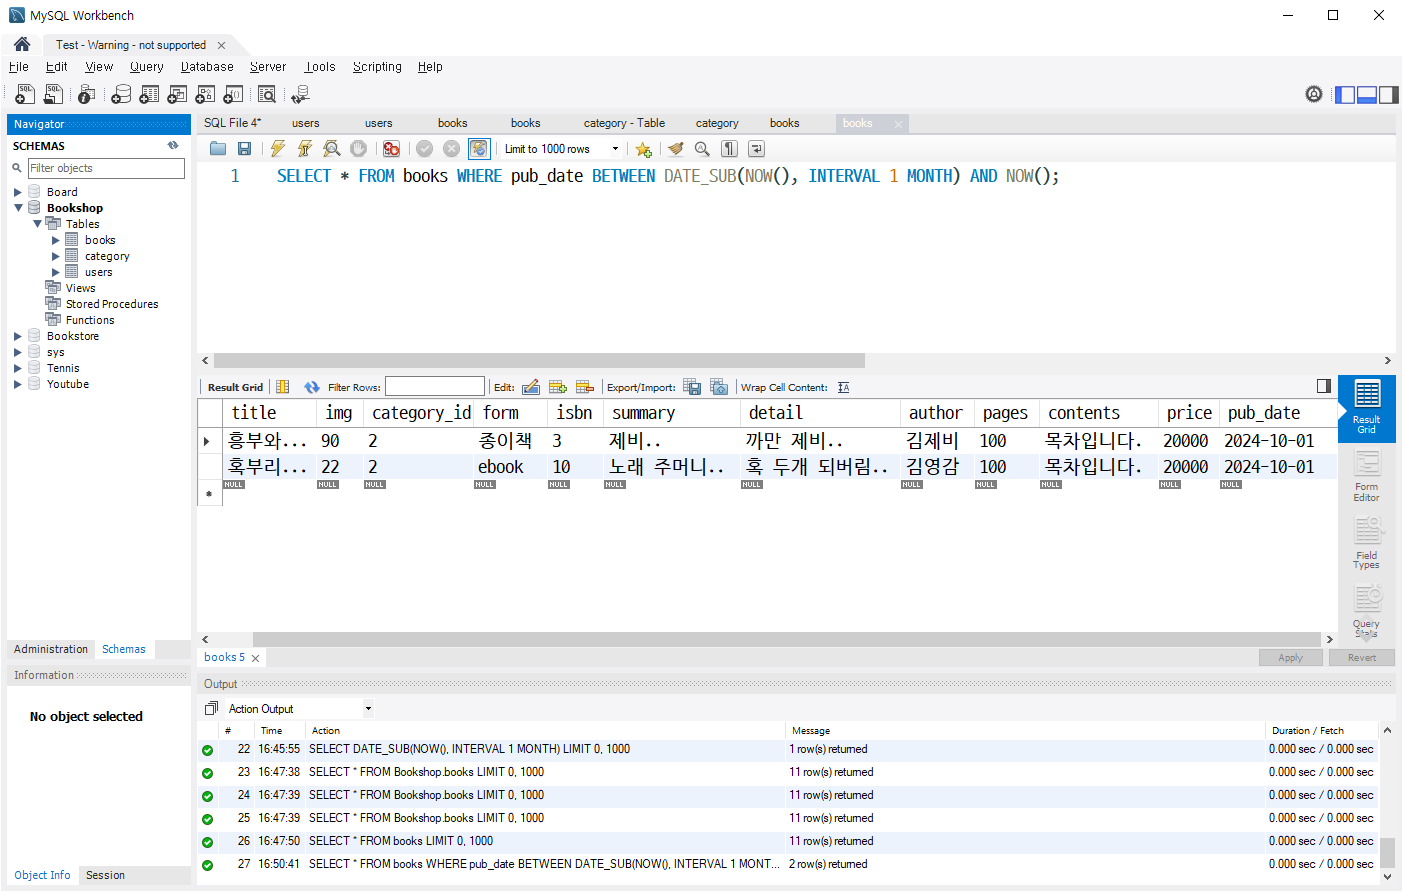This screenshot has width=1403, height=892.
Task: Click the reconnect to DBMS icon
Action: tap(300, 94)
